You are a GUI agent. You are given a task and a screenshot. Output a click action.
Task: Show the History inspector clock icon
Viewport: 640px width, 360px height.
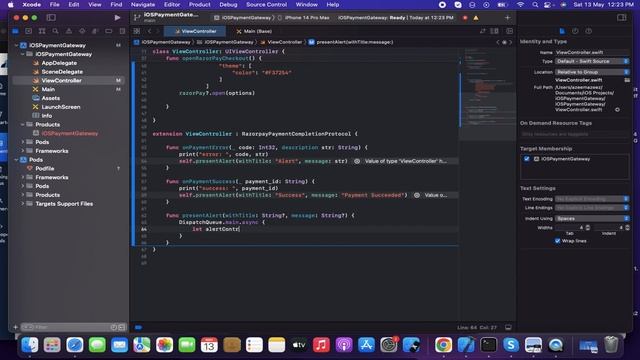pyautogui.click(x=575, y=31)
